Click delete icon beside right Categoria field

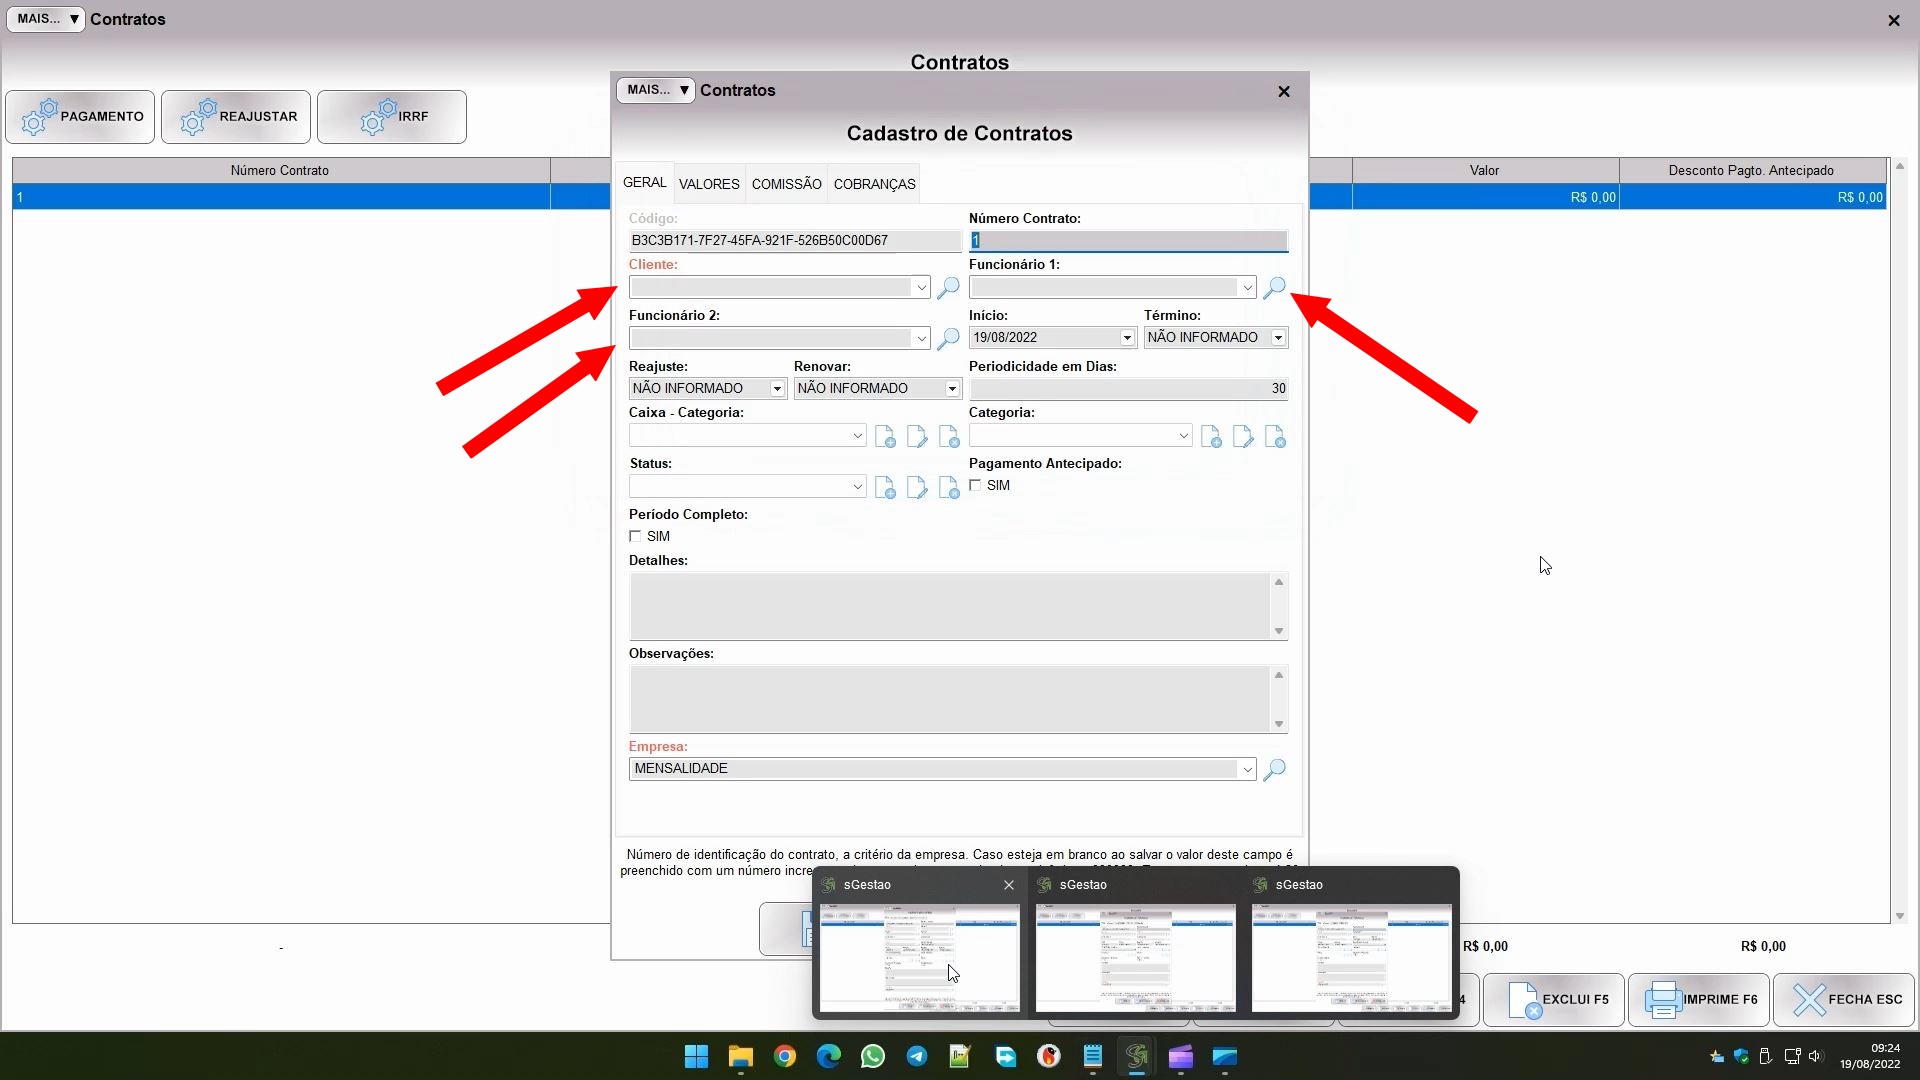point(1275,437)
